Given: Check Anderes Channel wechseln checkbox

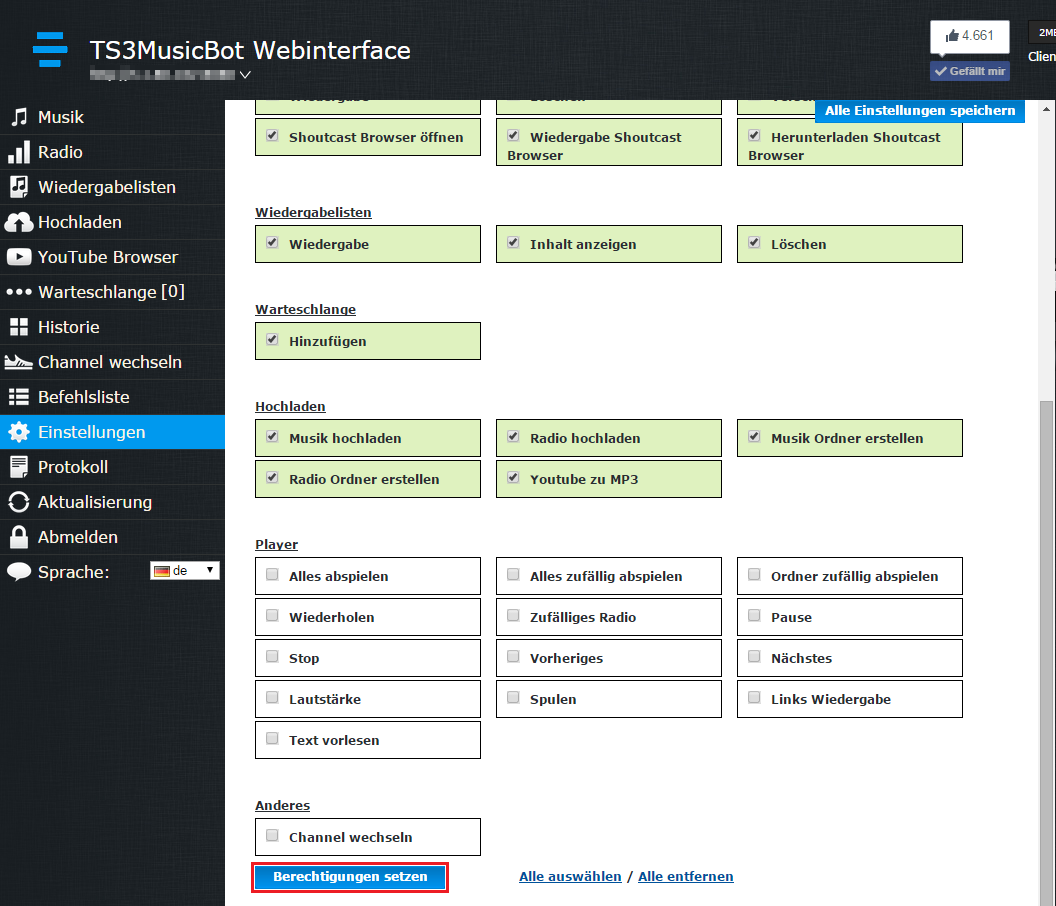Looking at the screenshot, I should click(x=272, y=836).
